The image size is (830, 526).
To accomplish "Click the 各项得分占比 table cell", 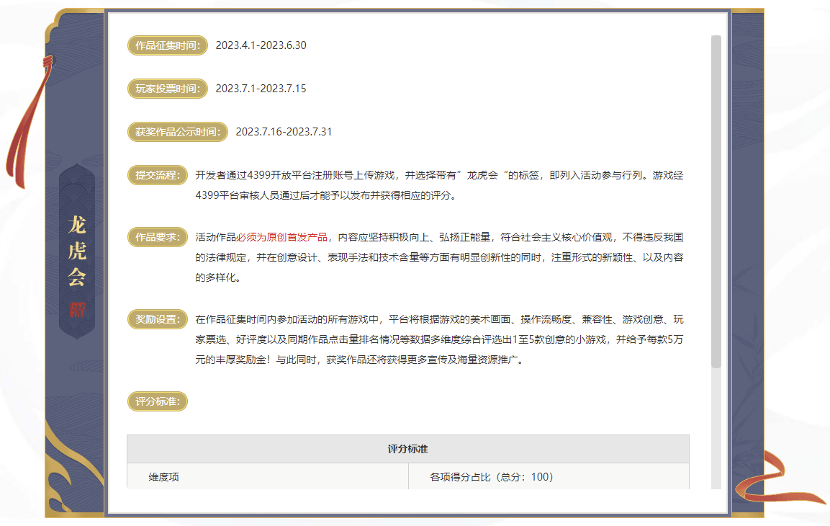I will [549, 476].
